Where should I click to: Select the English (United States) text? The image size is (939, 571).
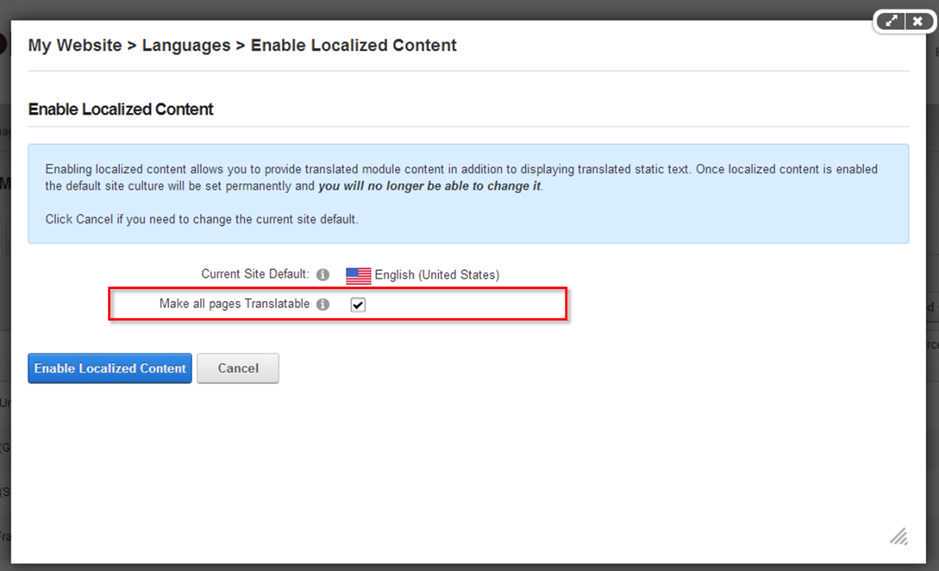pos(437,275)
